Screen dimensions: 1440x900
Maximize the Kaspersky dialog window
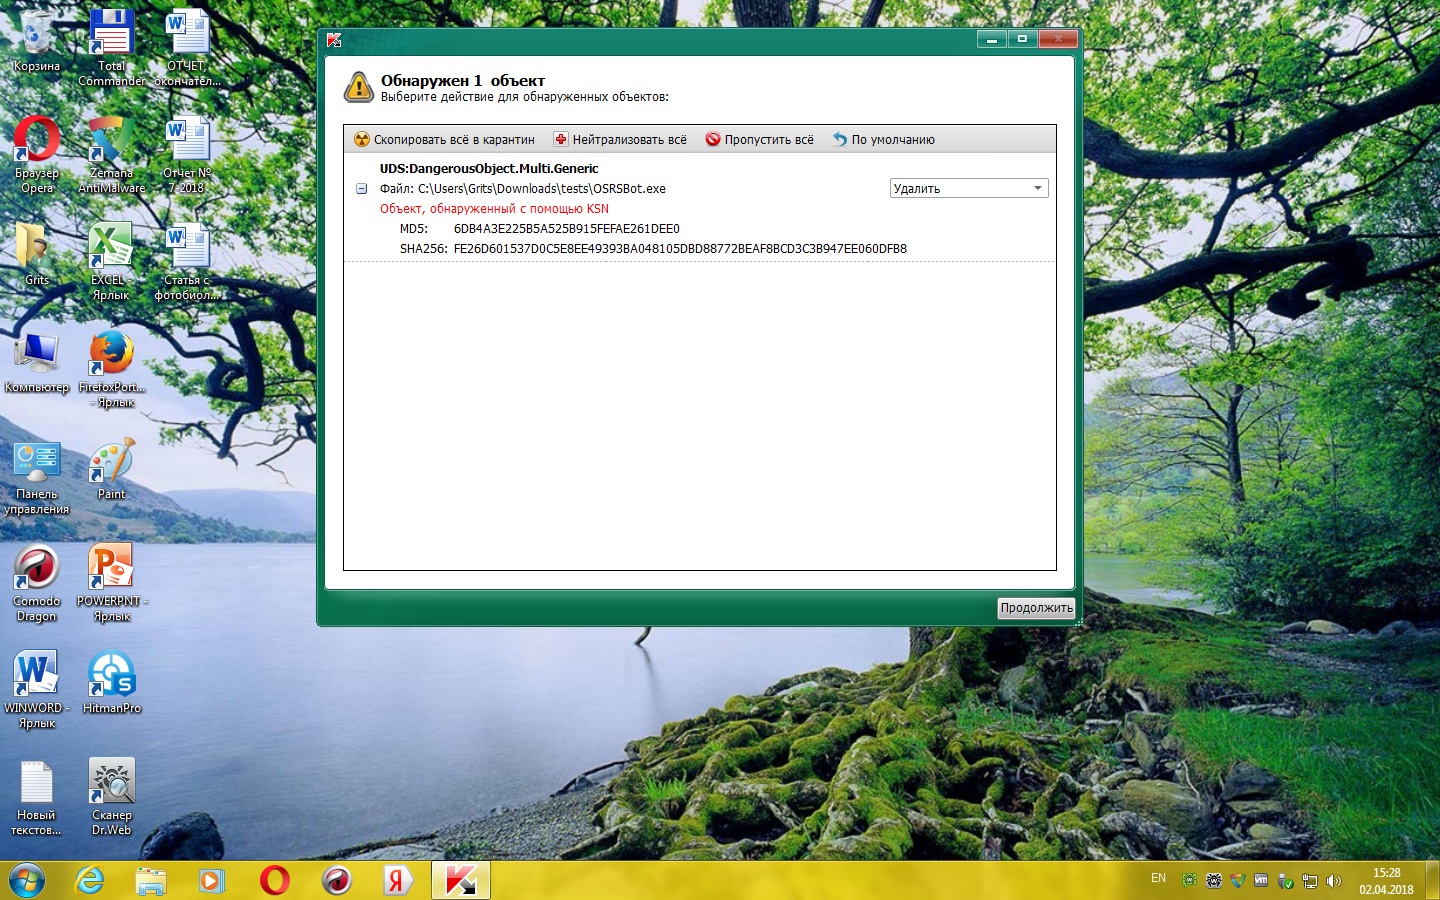pos(1022,39)
